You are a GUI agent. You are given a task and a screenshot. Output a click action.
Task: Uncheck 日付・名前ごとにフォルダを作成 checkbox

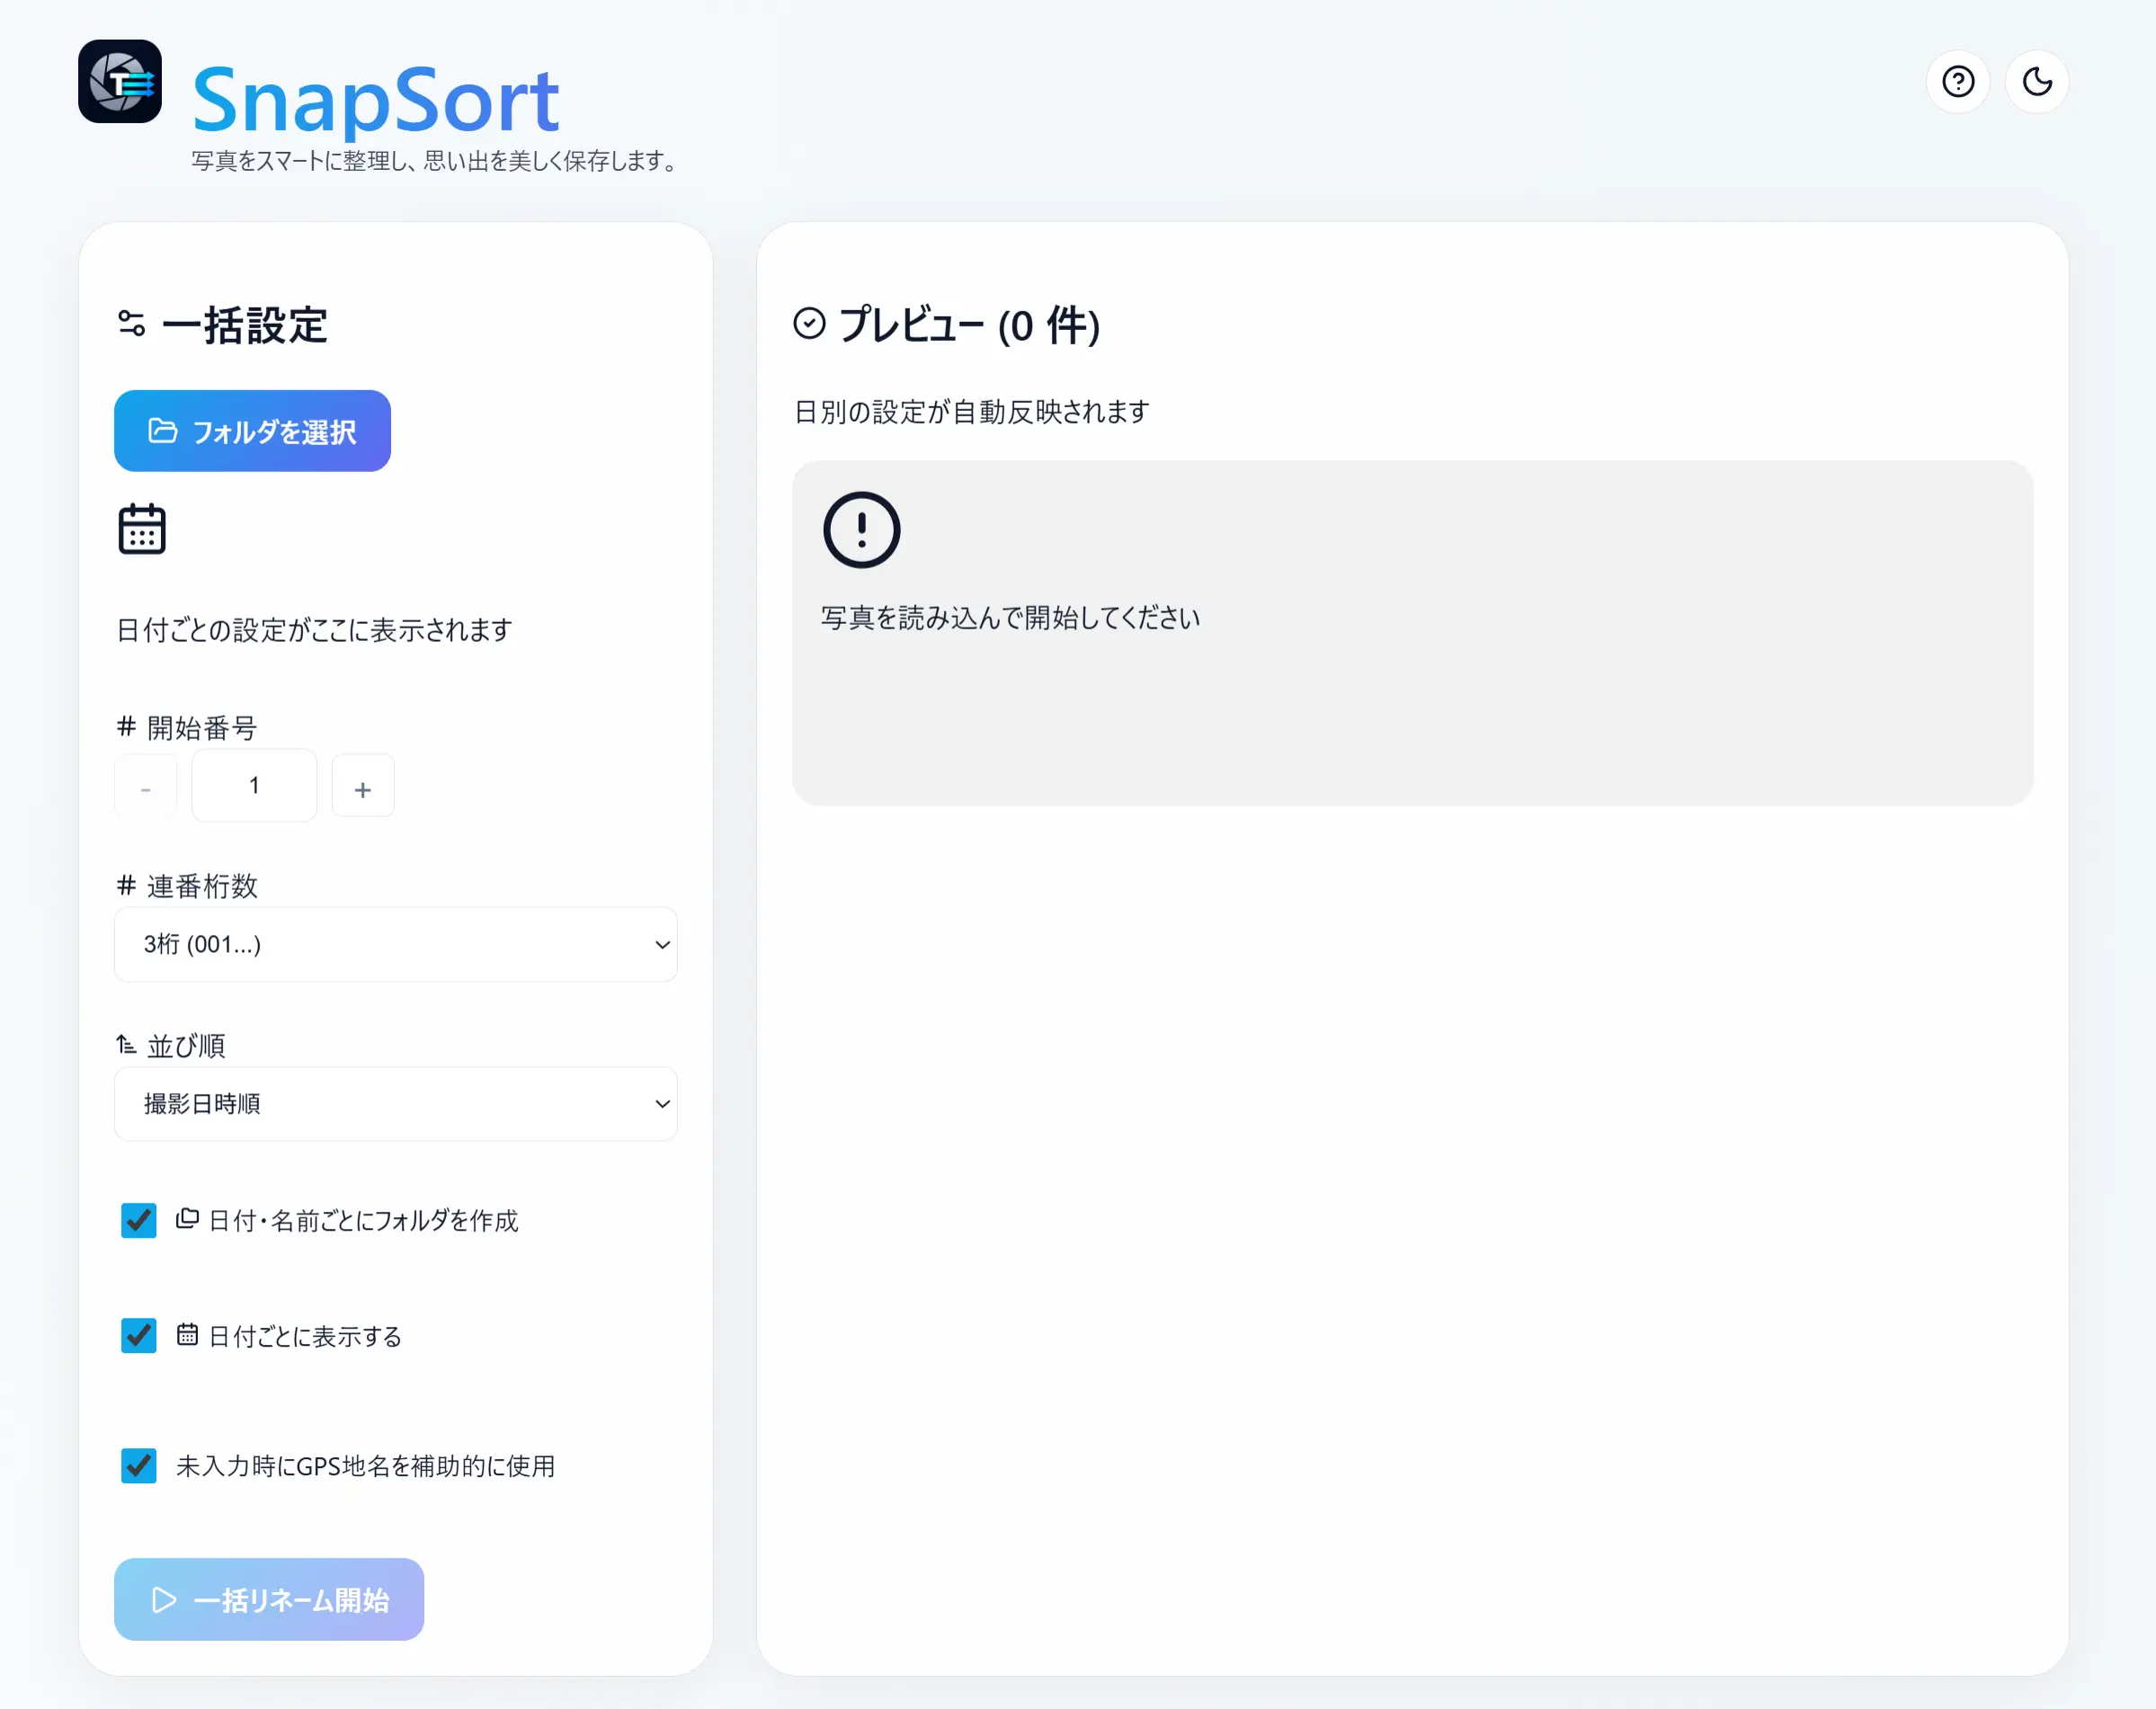pos(138,1220)
